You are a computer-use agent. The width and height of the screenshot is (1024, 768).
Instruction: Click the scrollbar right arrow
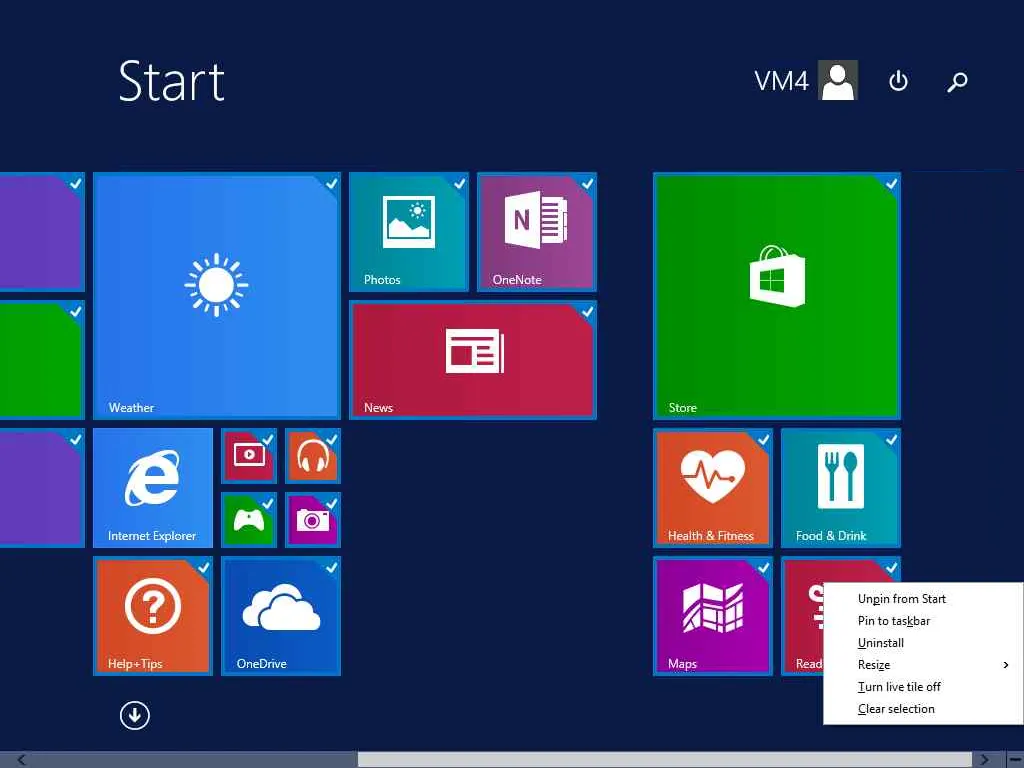984,760
